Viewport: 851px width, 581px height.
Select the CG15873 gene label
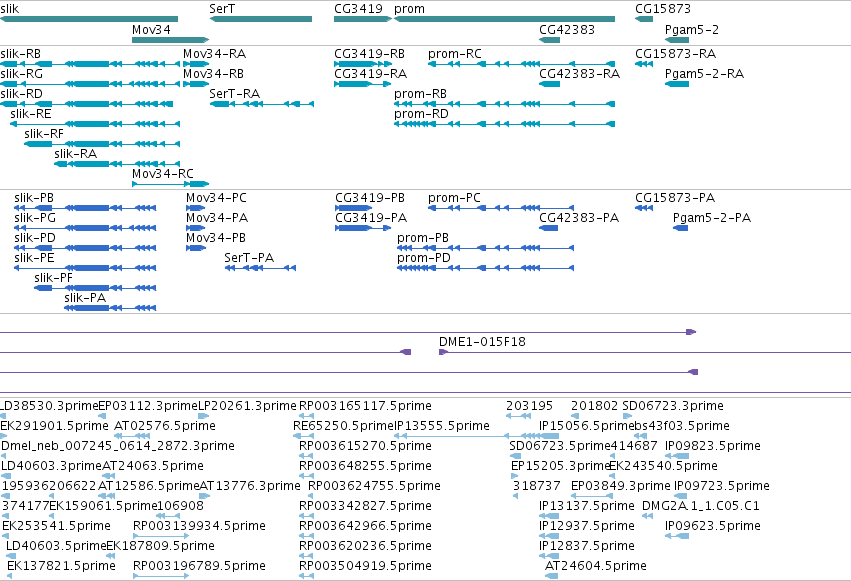click(x=663, y=9)
